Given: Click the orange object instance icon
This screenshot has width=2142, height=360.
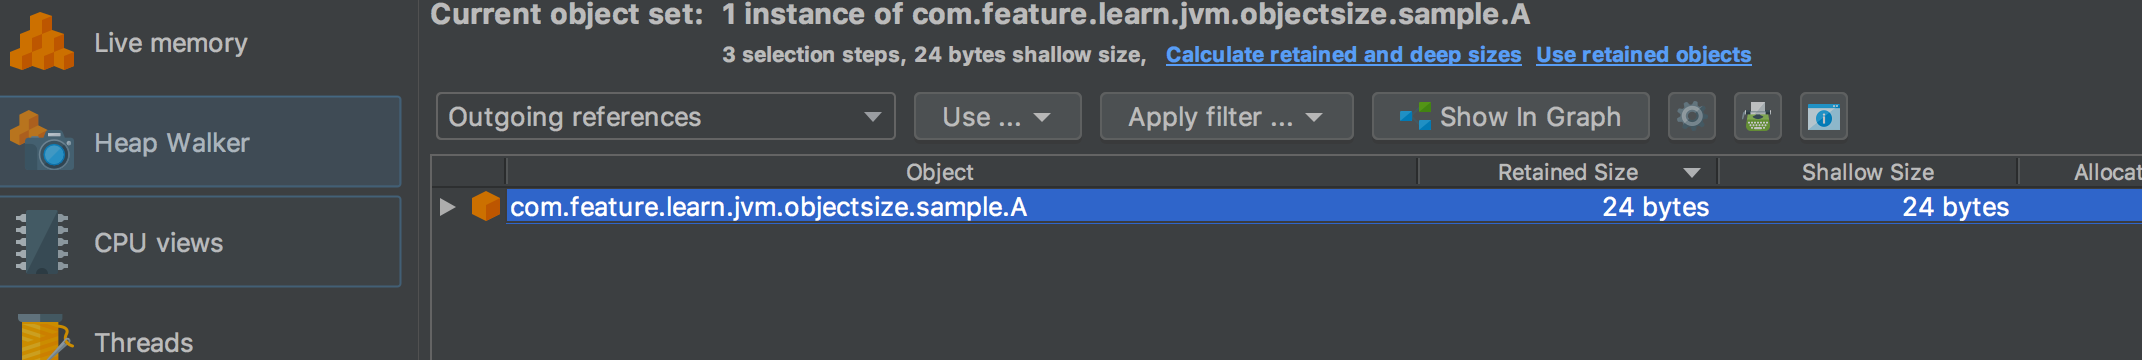Looking at the screenshot, I should (486, 206).
